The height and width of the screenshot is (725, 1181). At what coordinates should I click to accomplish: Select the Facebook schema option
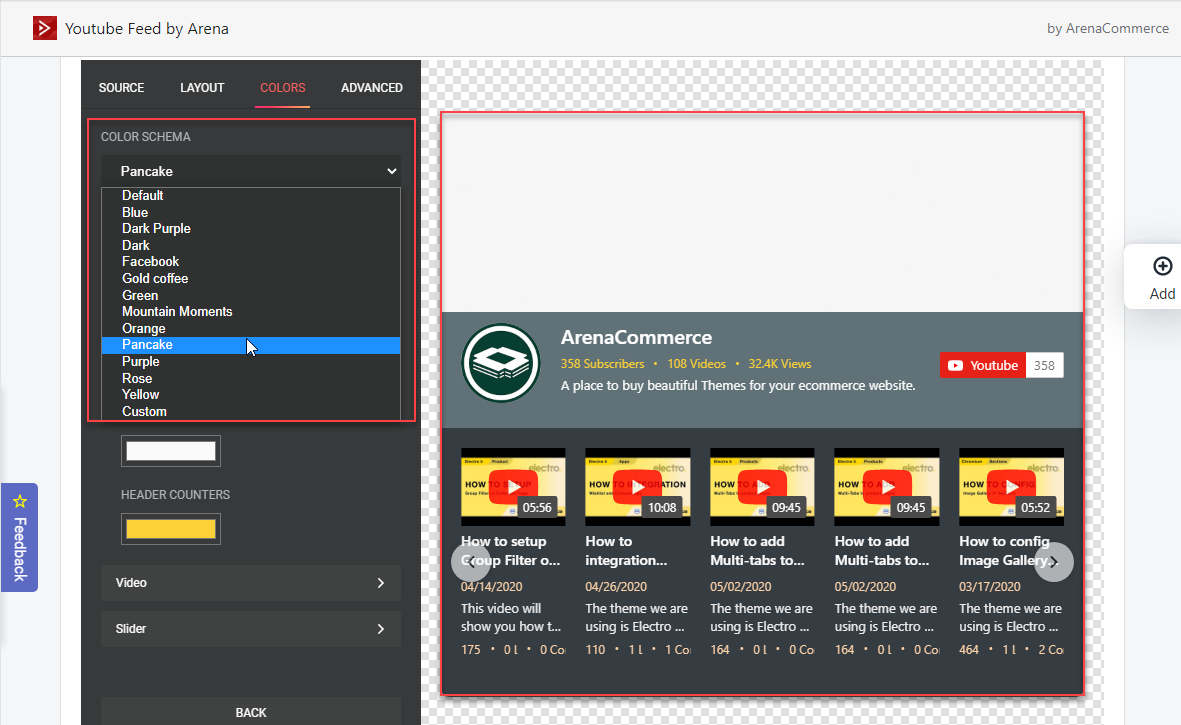click(x=251, y=262)
